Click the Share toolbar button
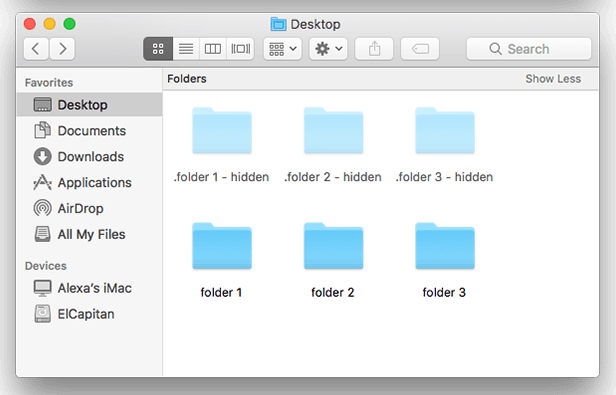 point(374,49)
